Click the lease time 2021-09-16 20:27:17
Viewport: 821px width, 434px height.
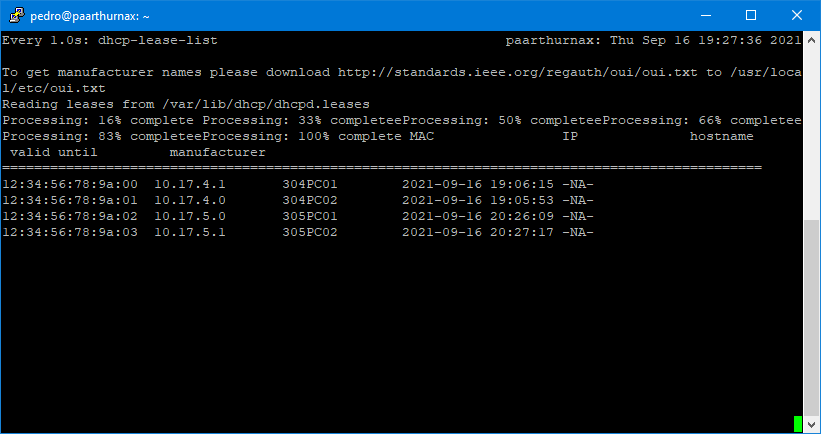click(x=477, y=232)
